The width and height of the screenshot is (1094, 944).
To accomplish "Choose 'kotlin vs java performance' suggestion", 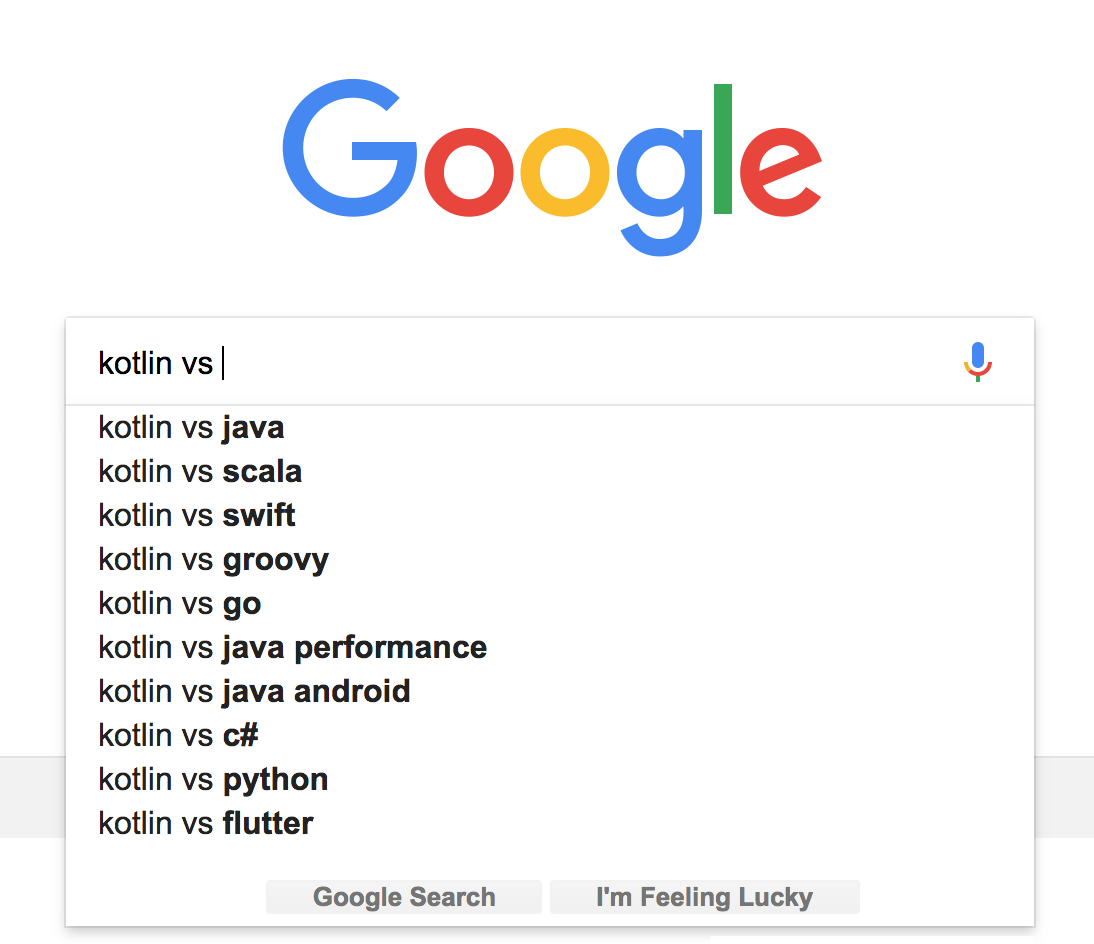I will pyautogui.click(x=550, y=647).
